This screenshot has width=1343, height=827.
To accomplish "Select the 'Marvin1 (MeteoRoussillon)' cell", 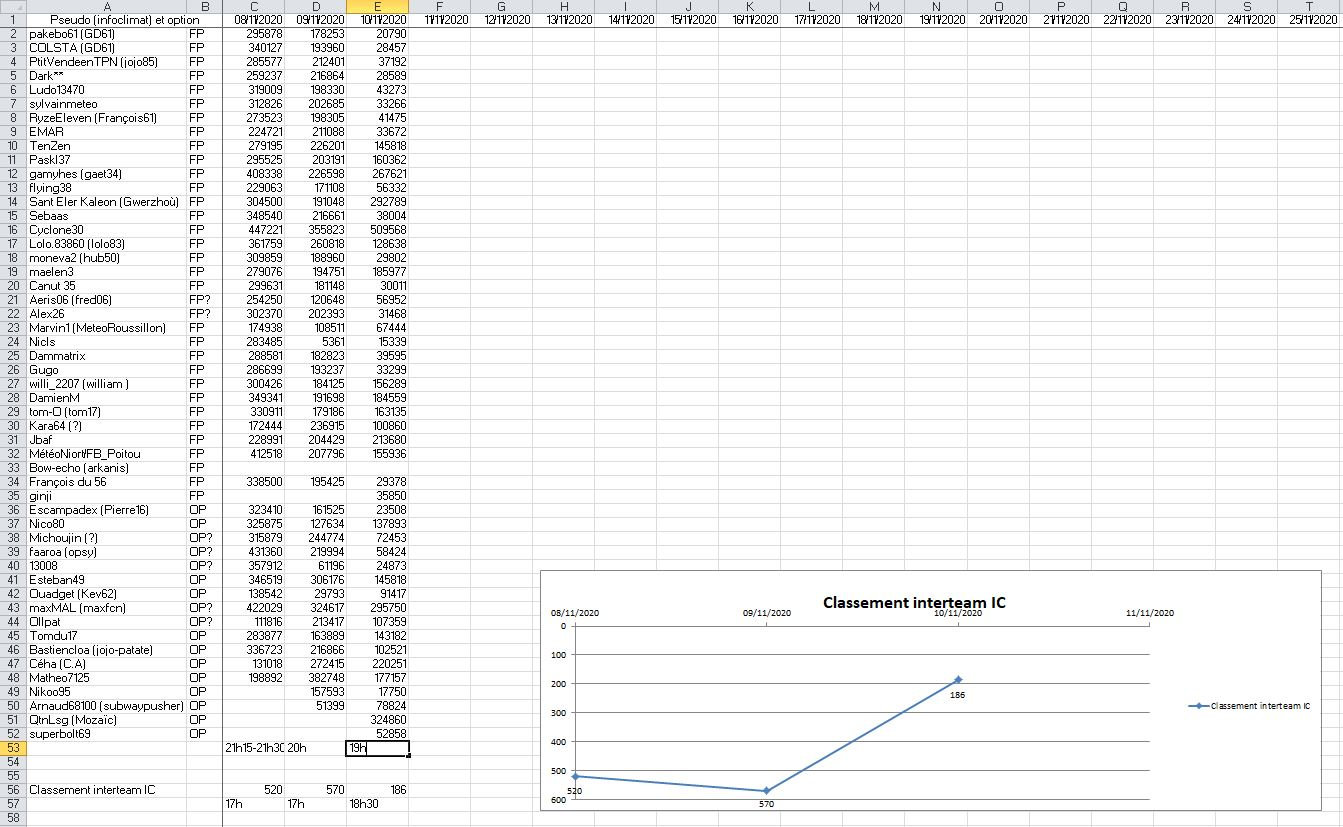I will coord(105,327).
